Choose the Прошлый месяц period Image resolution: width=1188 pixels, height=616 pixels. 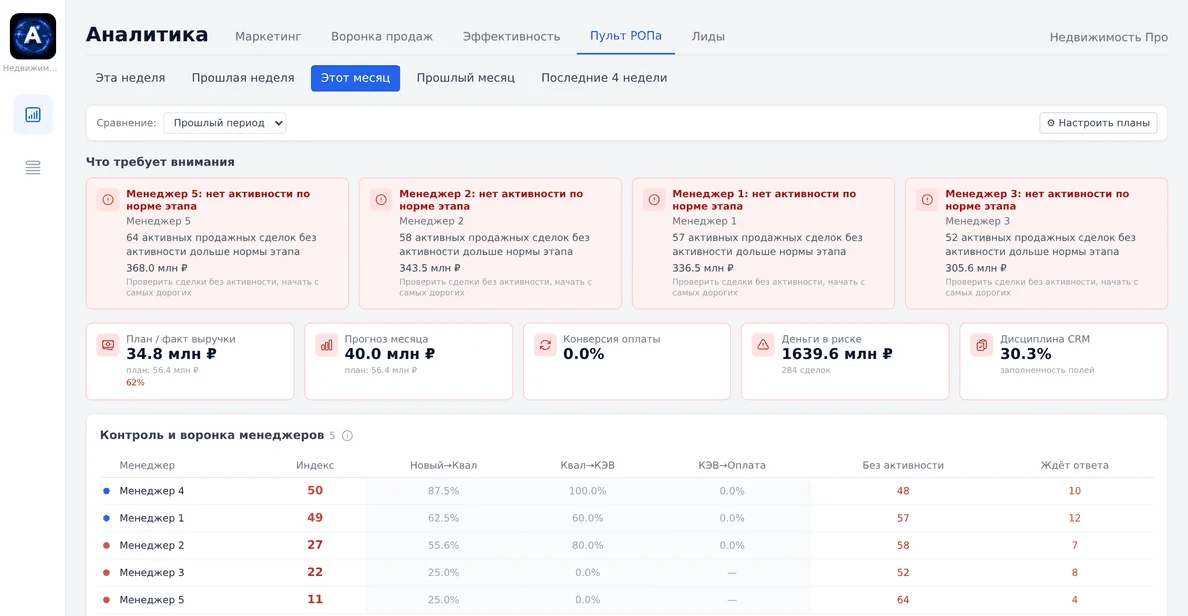[466, 78]
